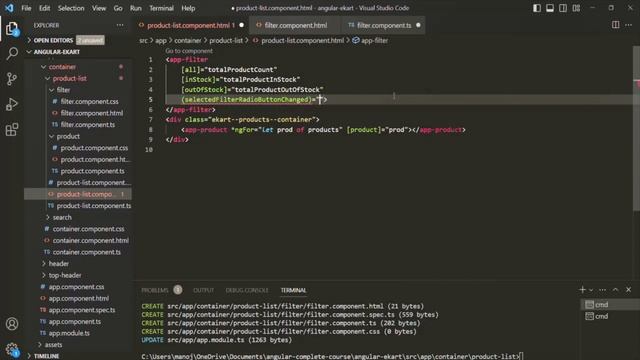This screenshot has height=360, width=640.
Task: Click product-list folder in breadcrumb
Action: [x=226, y=40]
